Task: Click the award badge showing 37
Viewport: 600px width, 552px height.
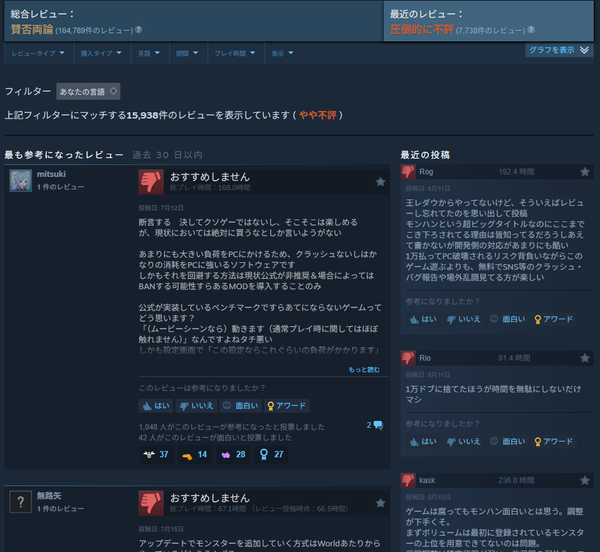Action: tap(156, 454)
